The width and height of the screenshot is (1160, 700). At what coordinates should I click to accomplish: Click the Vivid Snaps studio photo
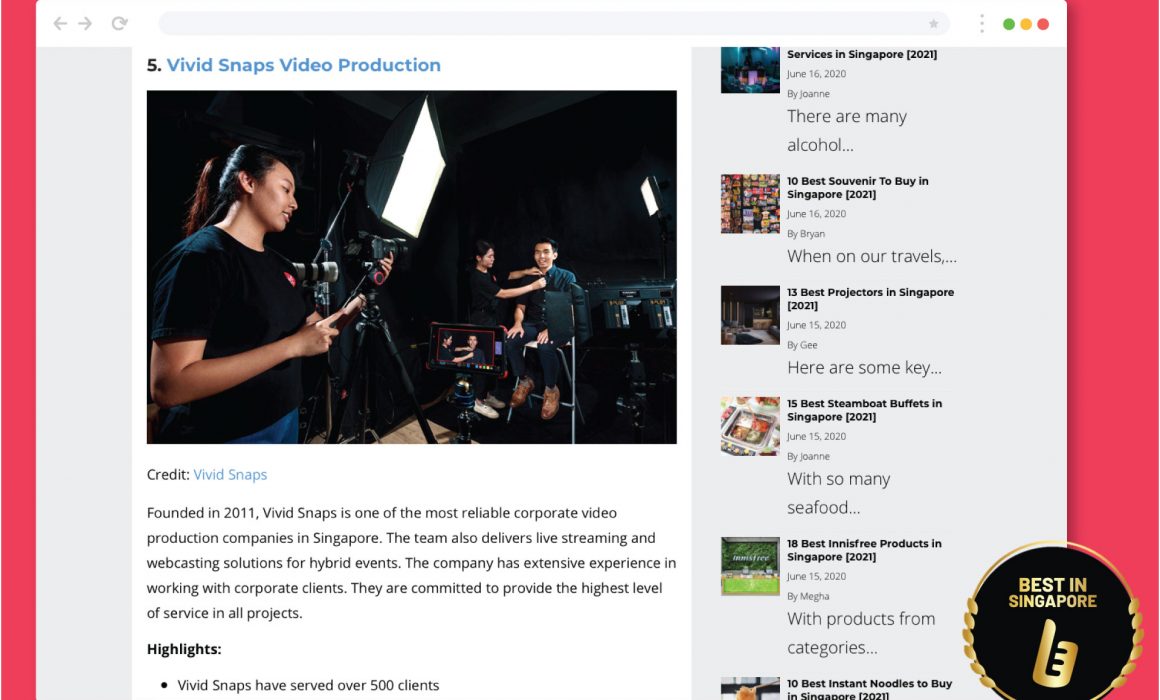click(x=411, y=267)
